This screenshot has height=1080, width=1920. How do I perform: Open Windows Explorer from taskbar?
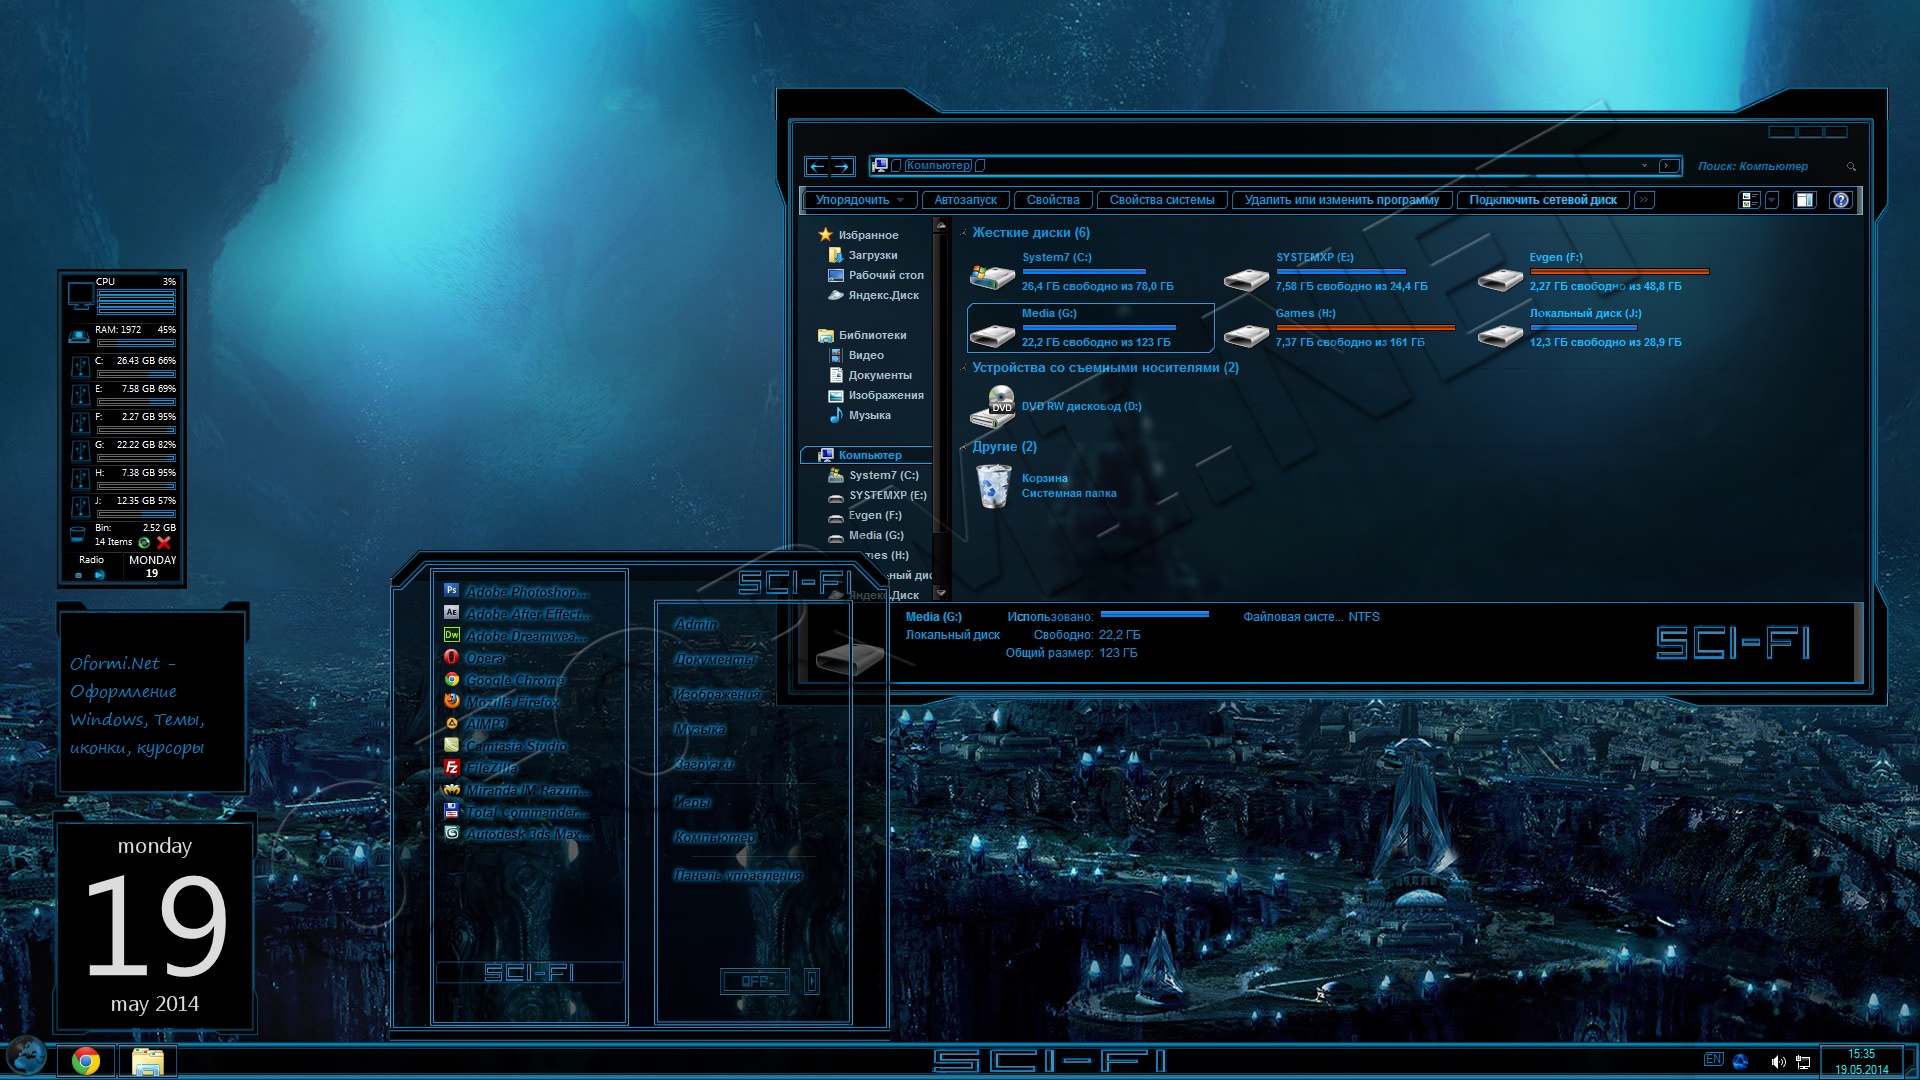tap(148, 1058)
